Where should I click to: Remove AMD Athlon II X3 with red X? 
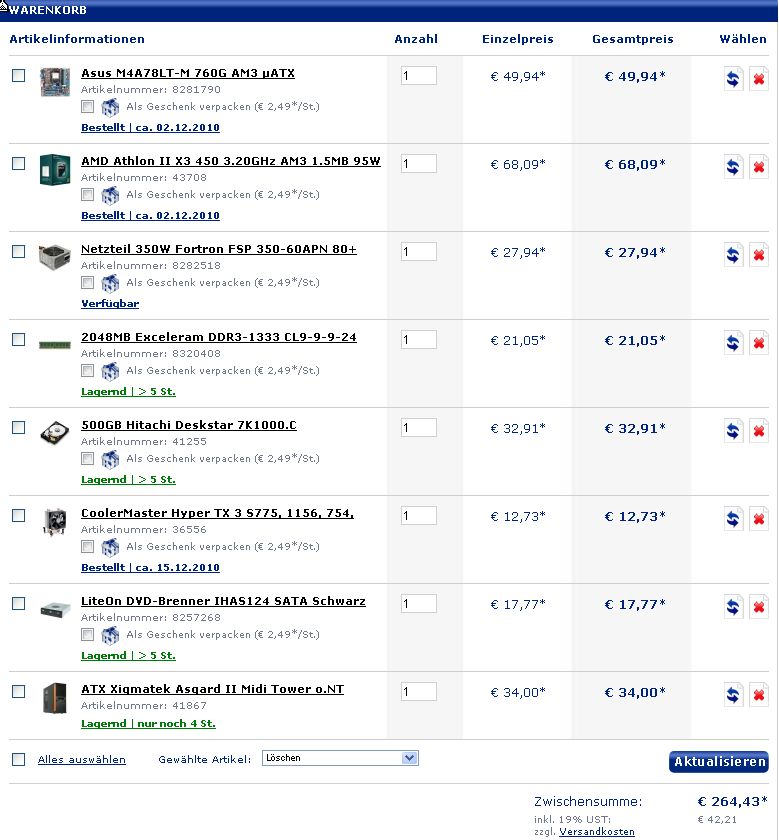click(x=759, y=167)
